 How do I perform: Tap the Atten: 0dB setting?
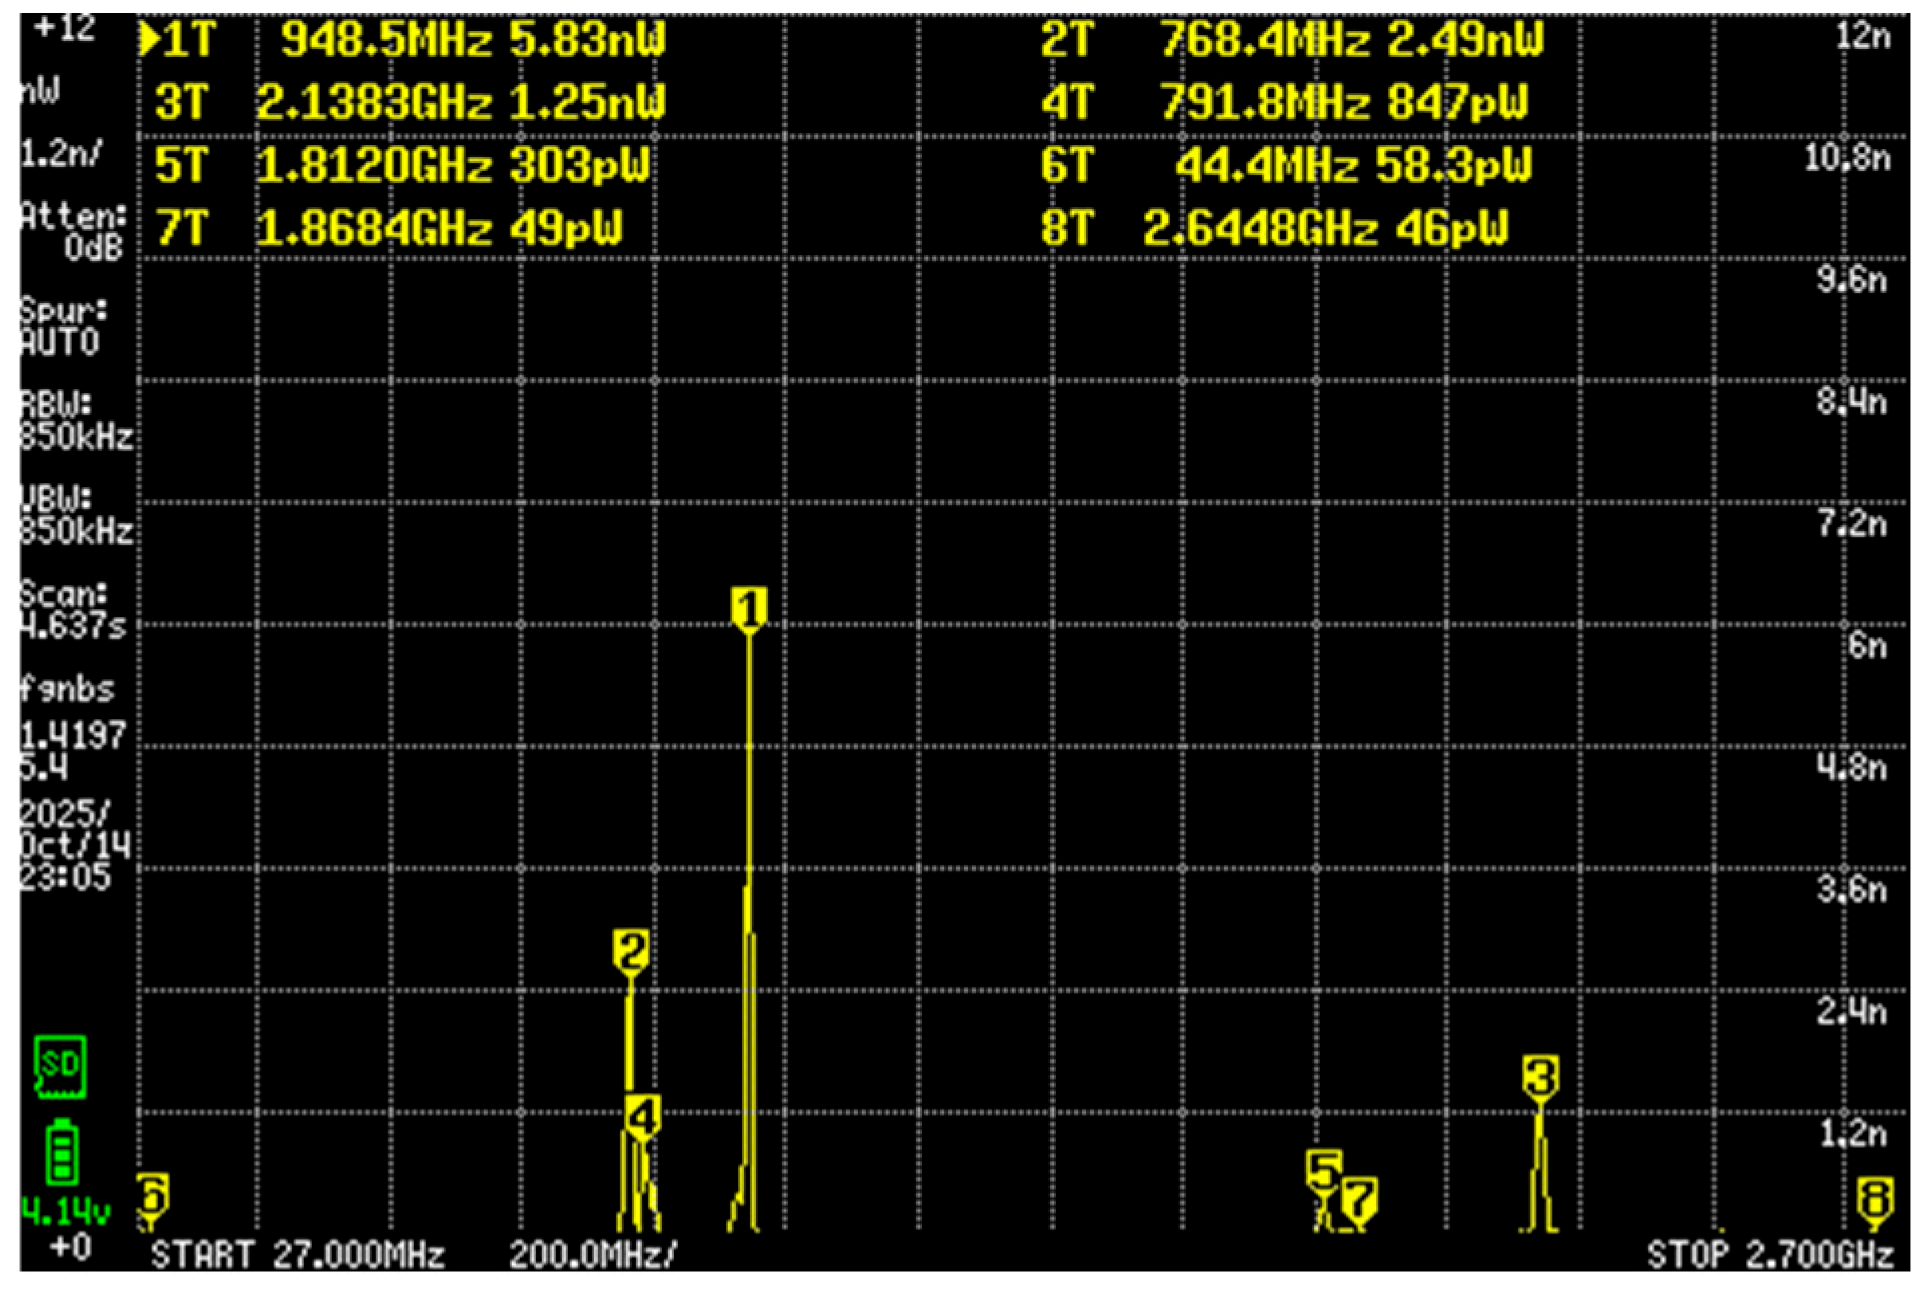click(x=73, y=232)
